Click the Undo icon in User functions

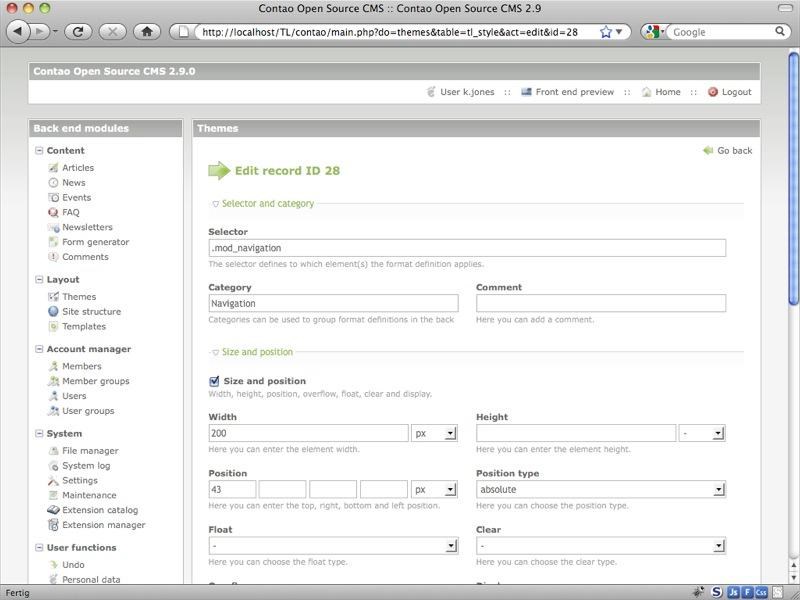pyautogui.click(x=53, y=564)
